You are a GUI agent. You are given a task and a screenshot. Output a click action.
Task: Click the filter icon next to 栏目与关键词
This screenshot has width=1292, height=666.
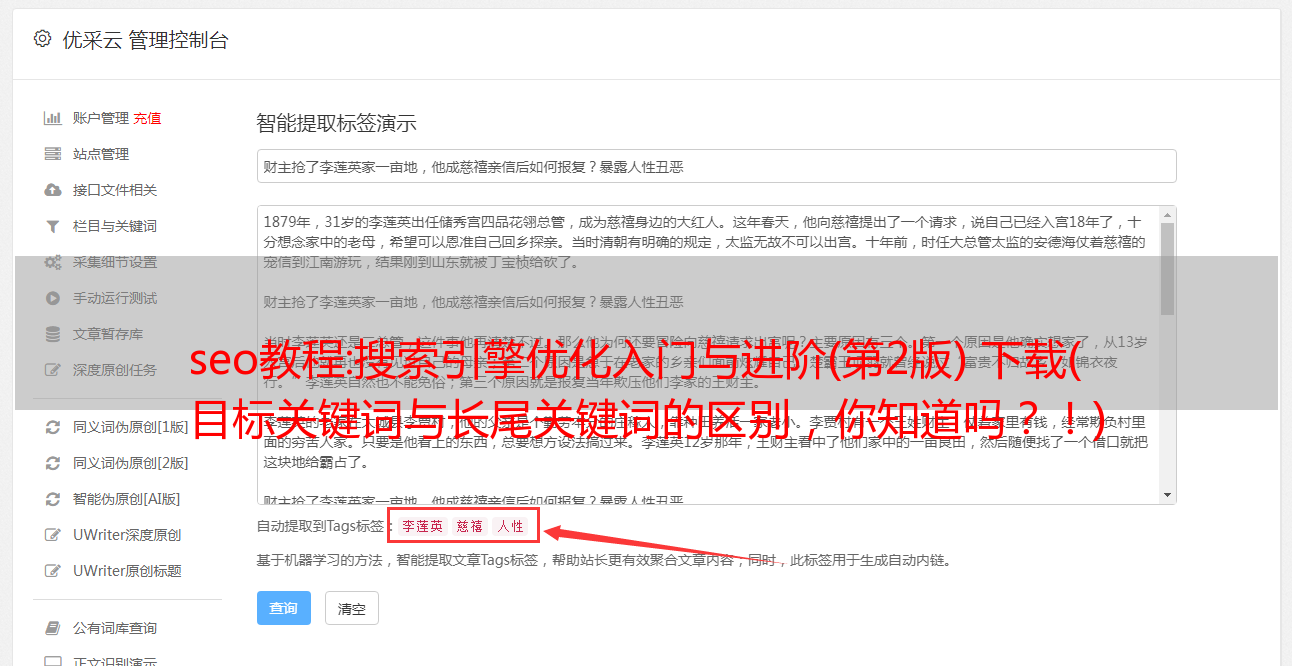[53, 226]
